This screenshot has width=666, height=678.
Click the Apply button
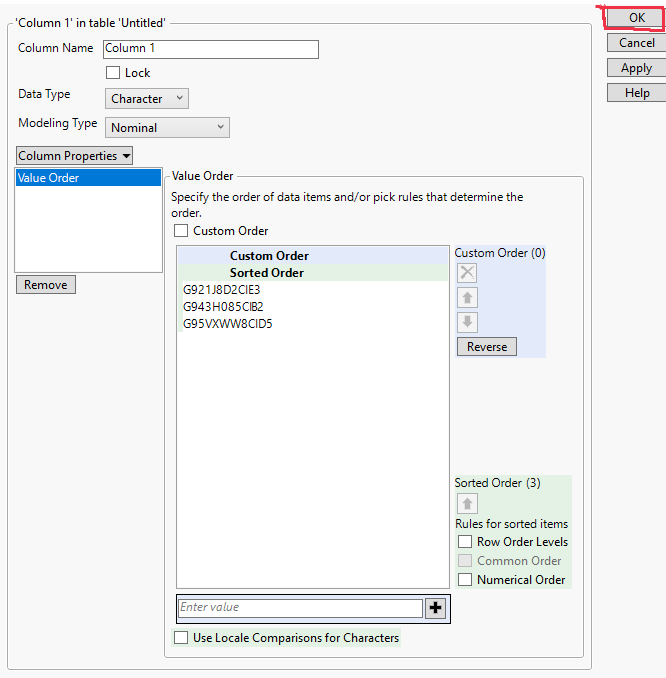tap(636, 68)
